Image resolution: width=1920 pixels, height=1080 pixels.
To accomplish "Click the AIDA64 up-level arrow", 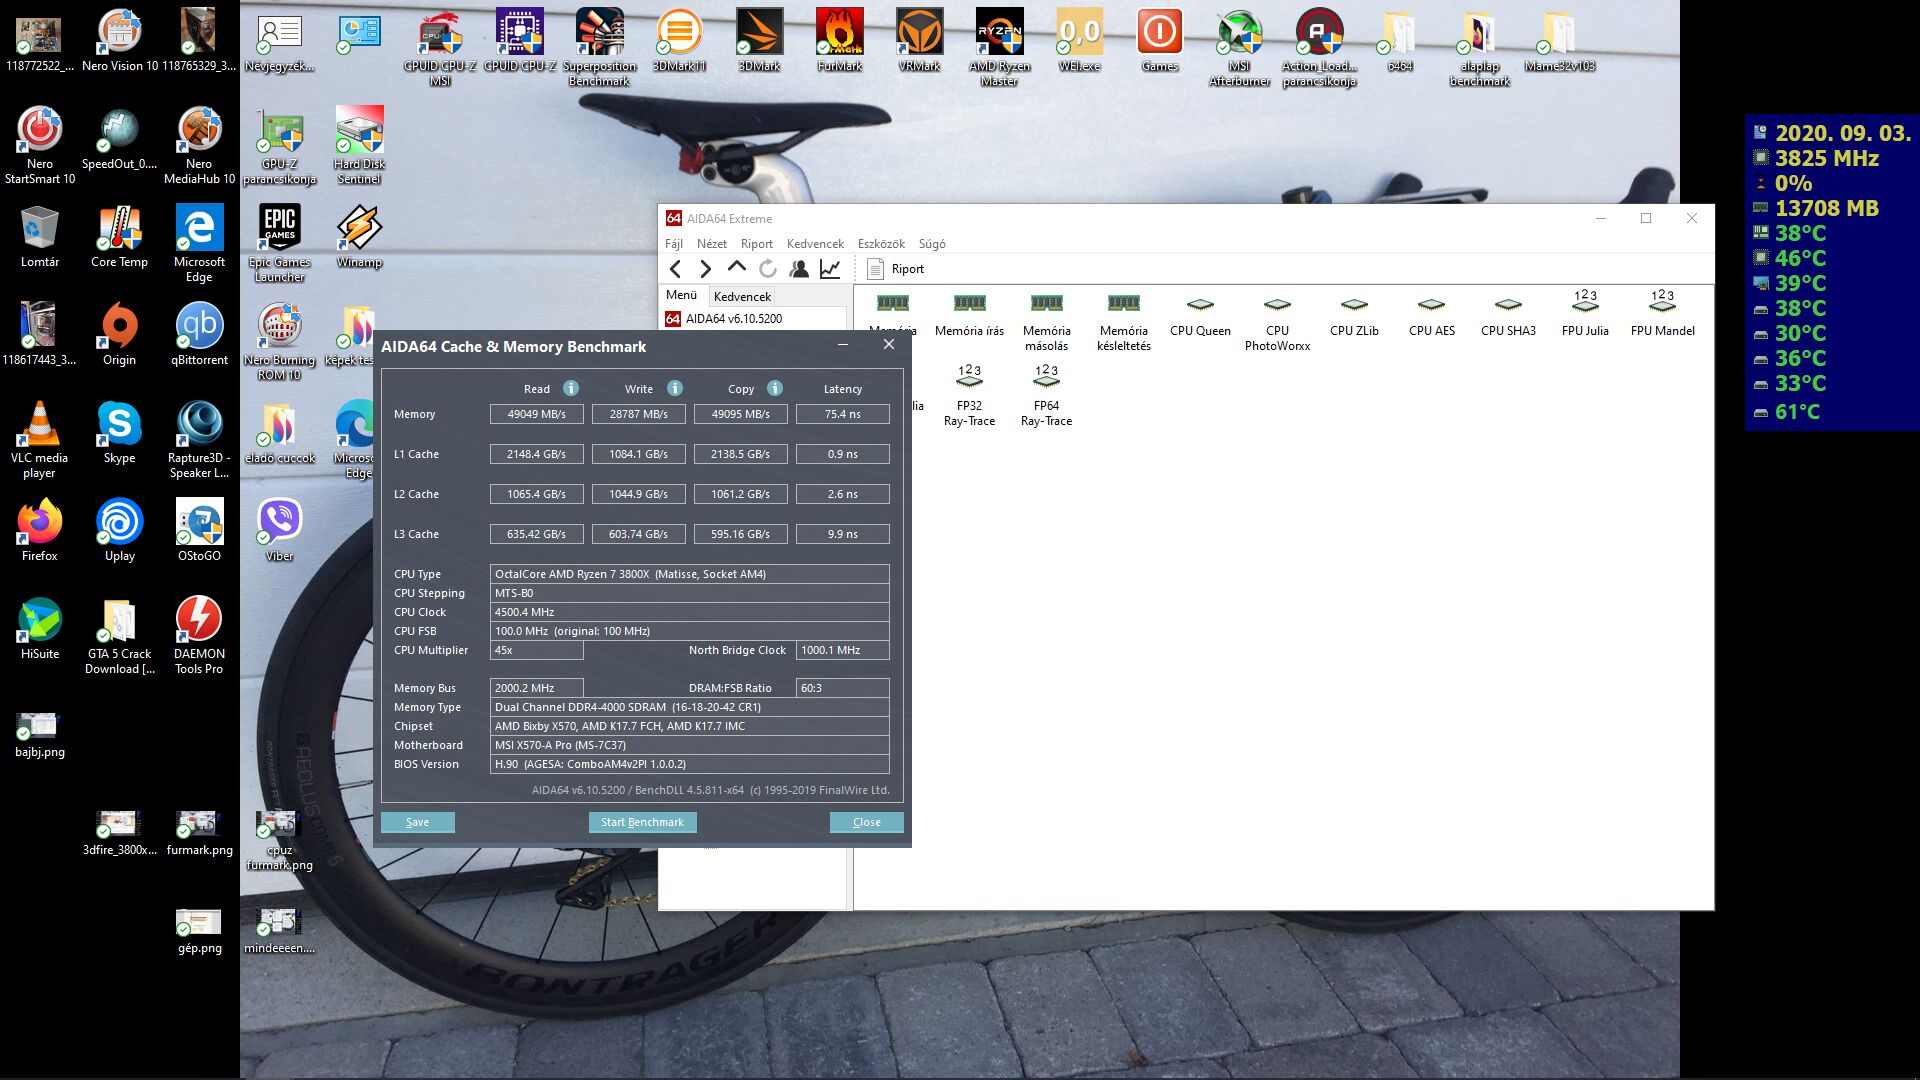I will (737, 267).
